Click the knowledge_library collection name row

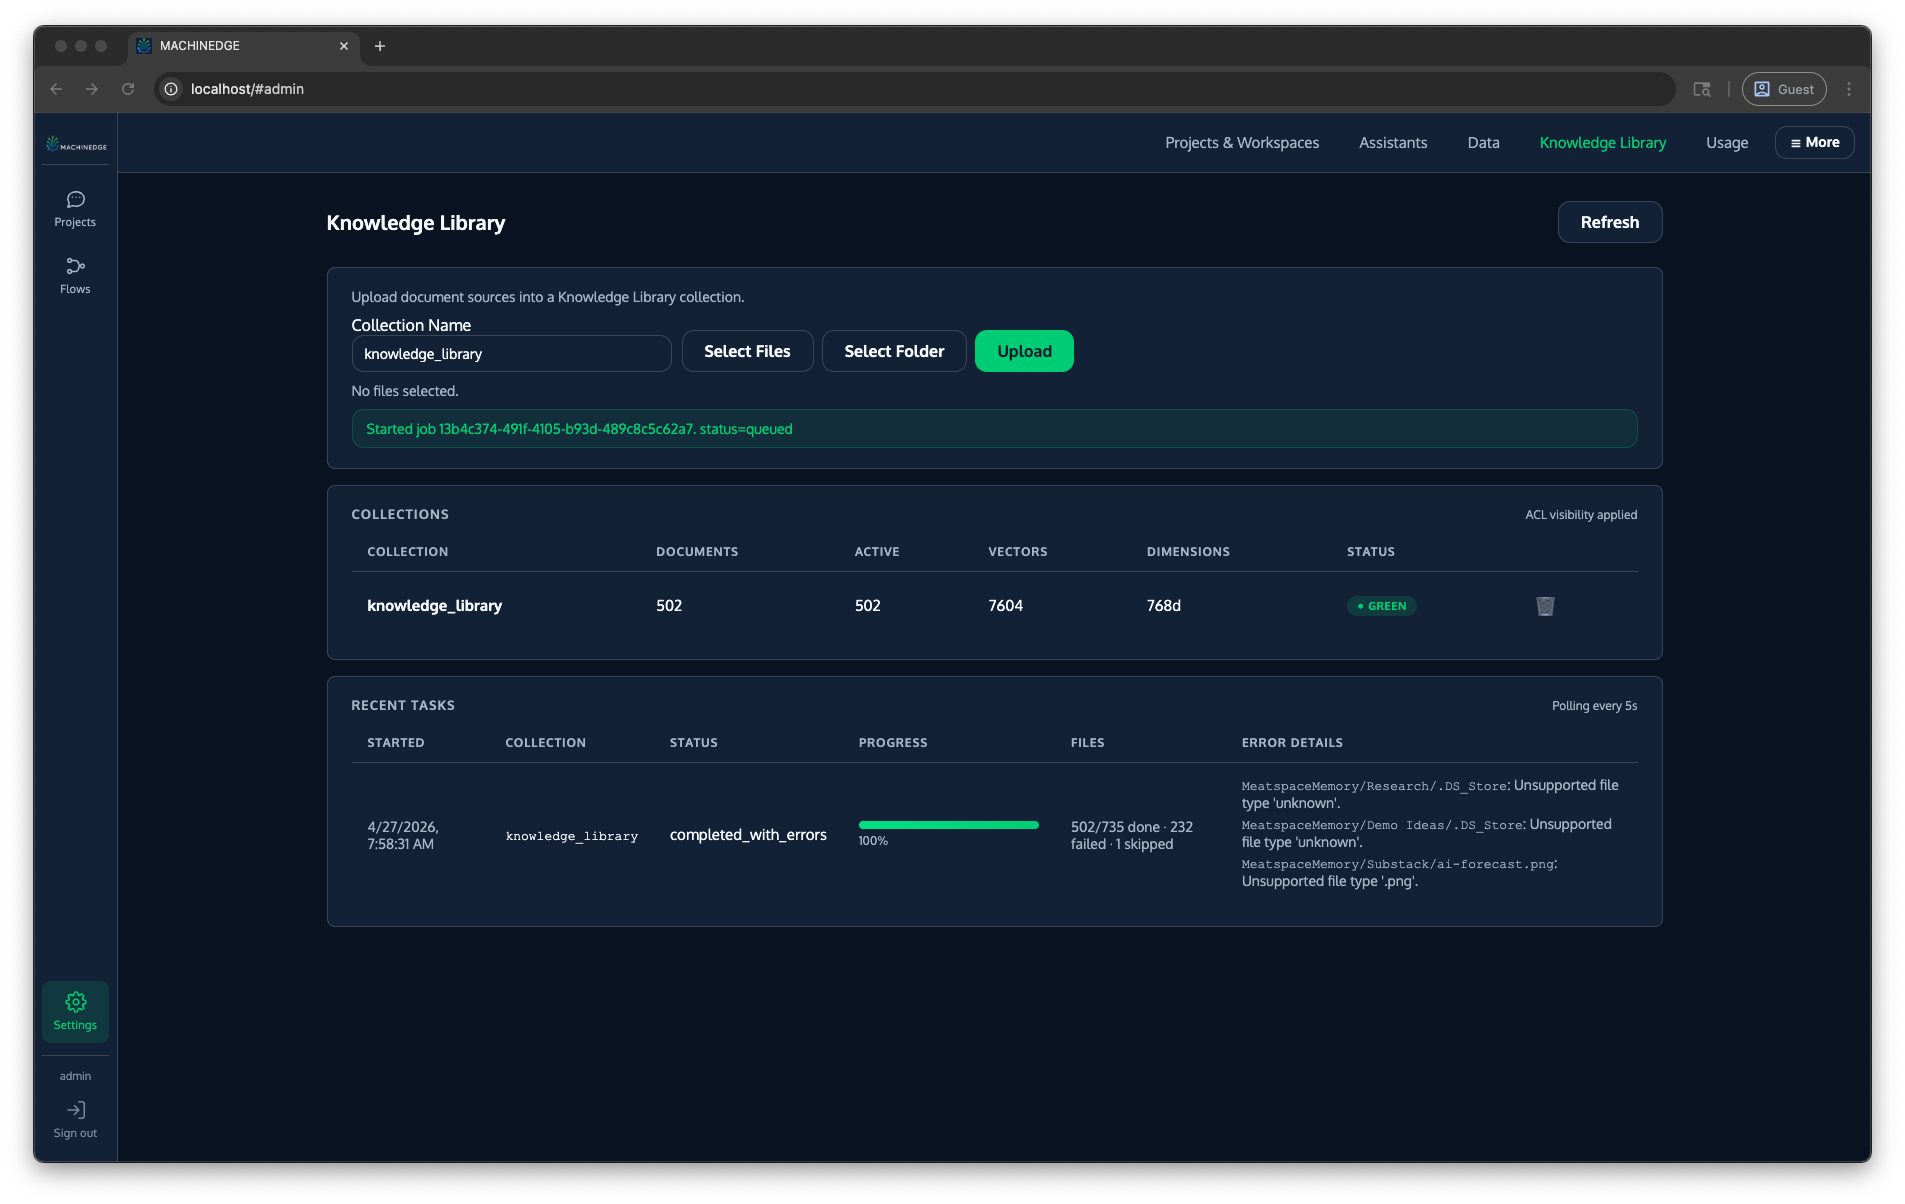pos(434,606)
